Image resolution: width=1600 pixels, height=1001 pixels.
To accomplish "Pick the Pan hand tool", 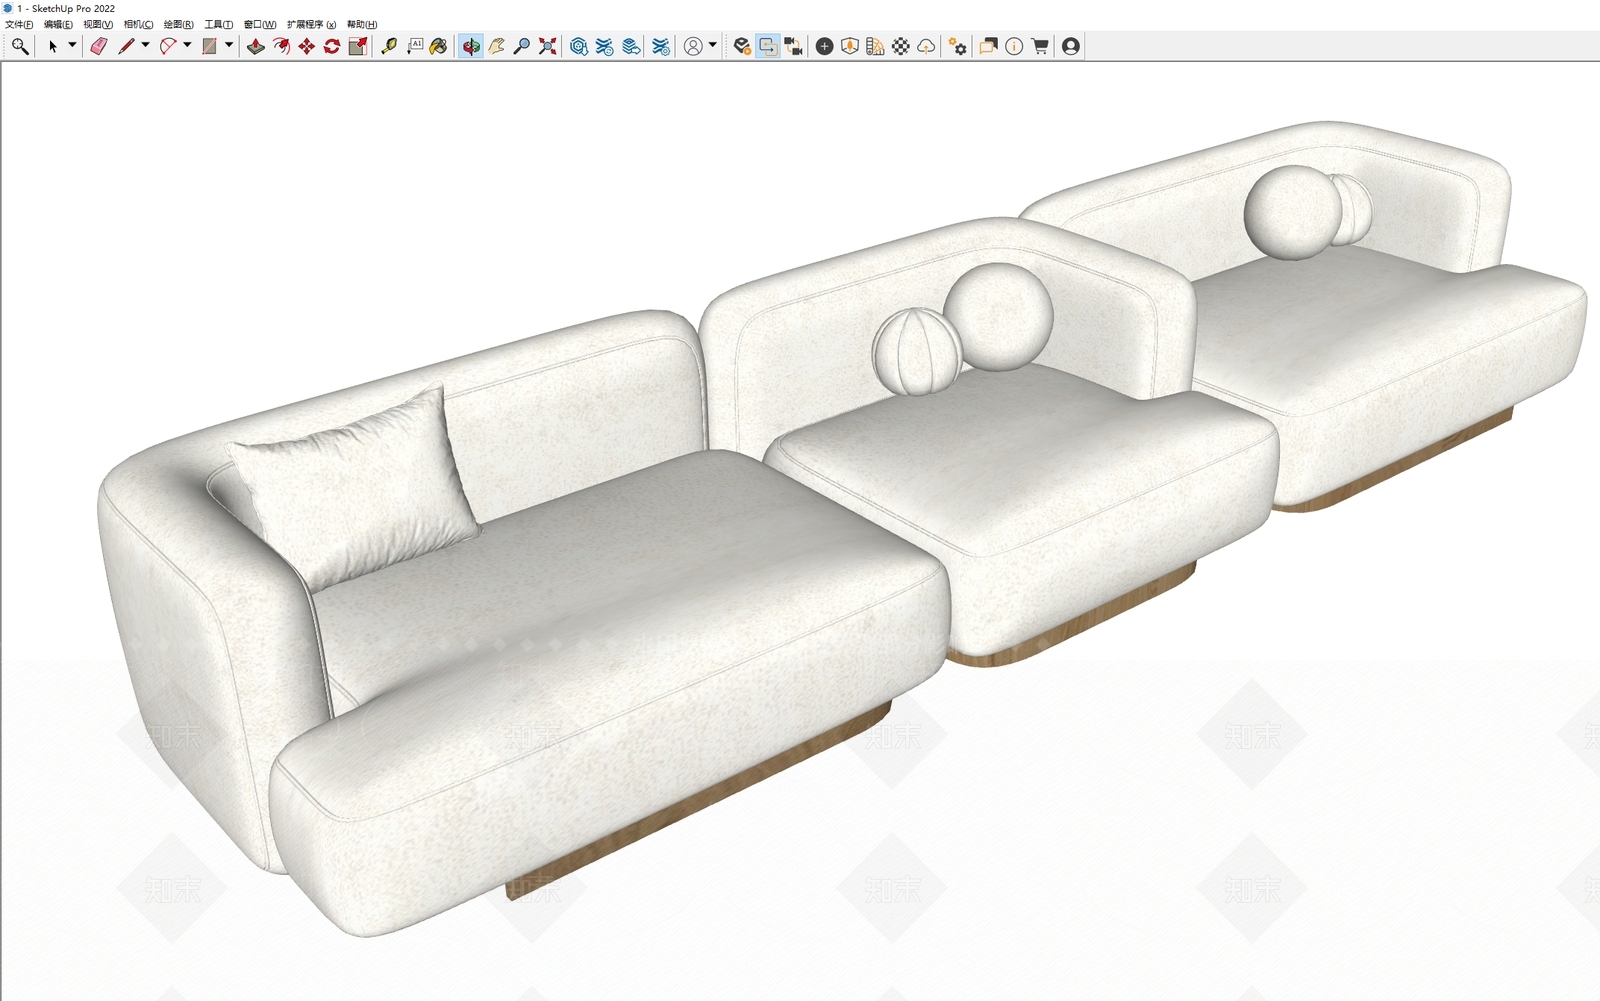I will 497,46.
